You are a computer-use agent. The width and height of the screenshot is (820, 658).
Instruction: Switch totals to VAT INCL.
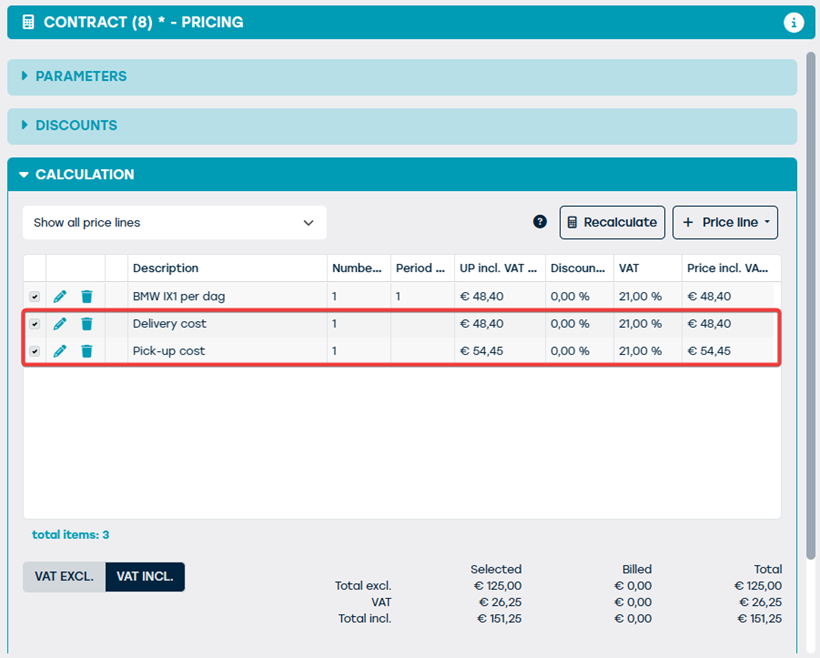coord(145,577)
